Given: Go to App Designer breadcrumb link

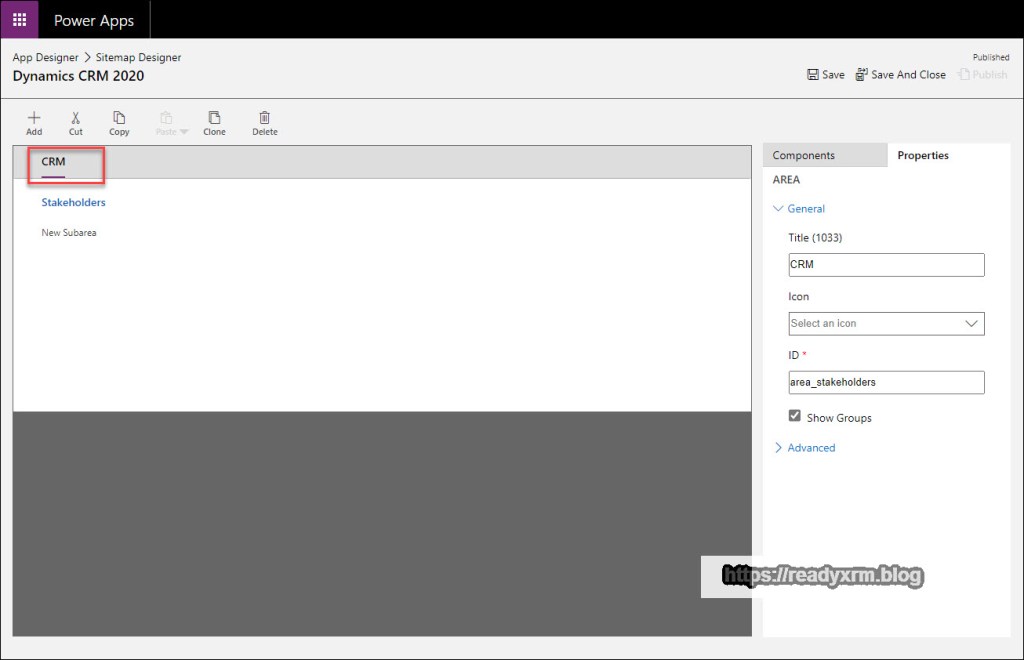Looking at the screenshot, I should pos(45,58).
